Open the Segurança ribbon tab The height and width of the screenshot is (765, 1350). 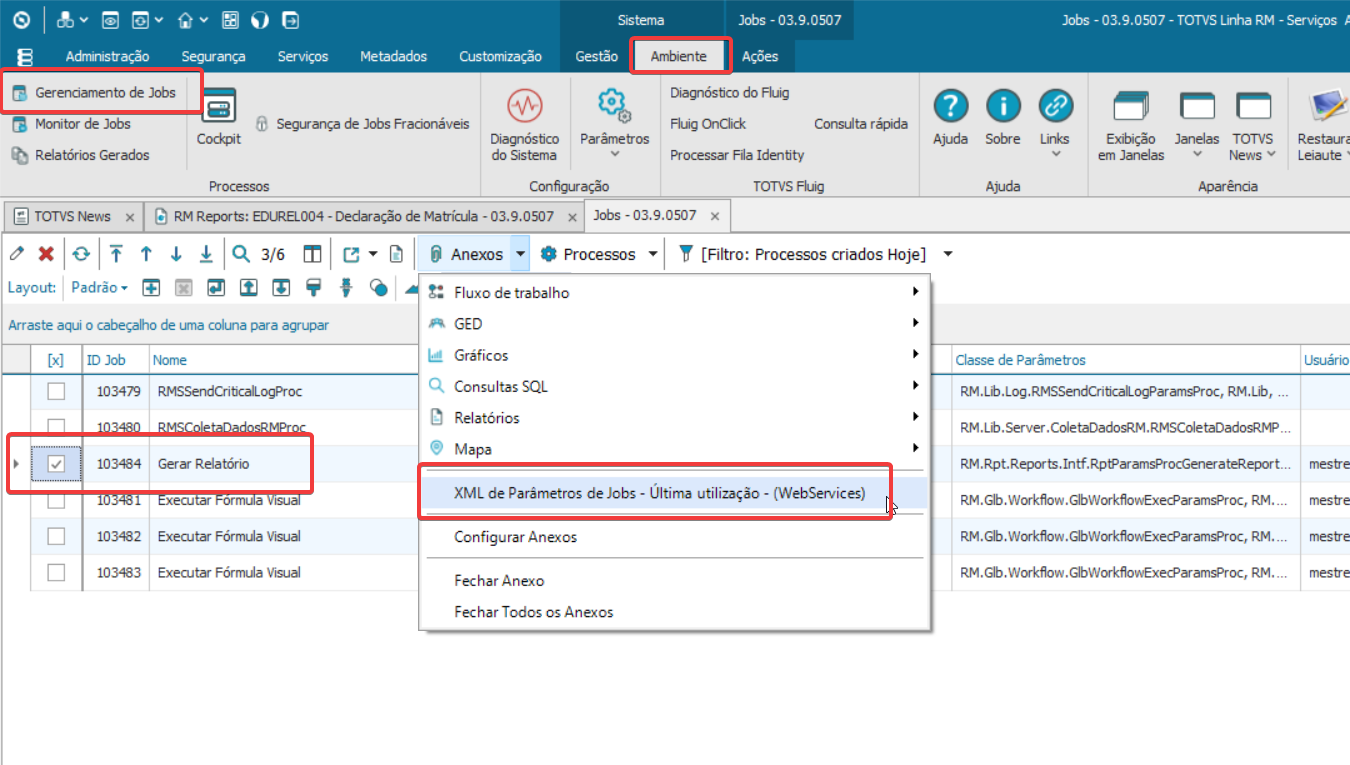tap(213, 56)
